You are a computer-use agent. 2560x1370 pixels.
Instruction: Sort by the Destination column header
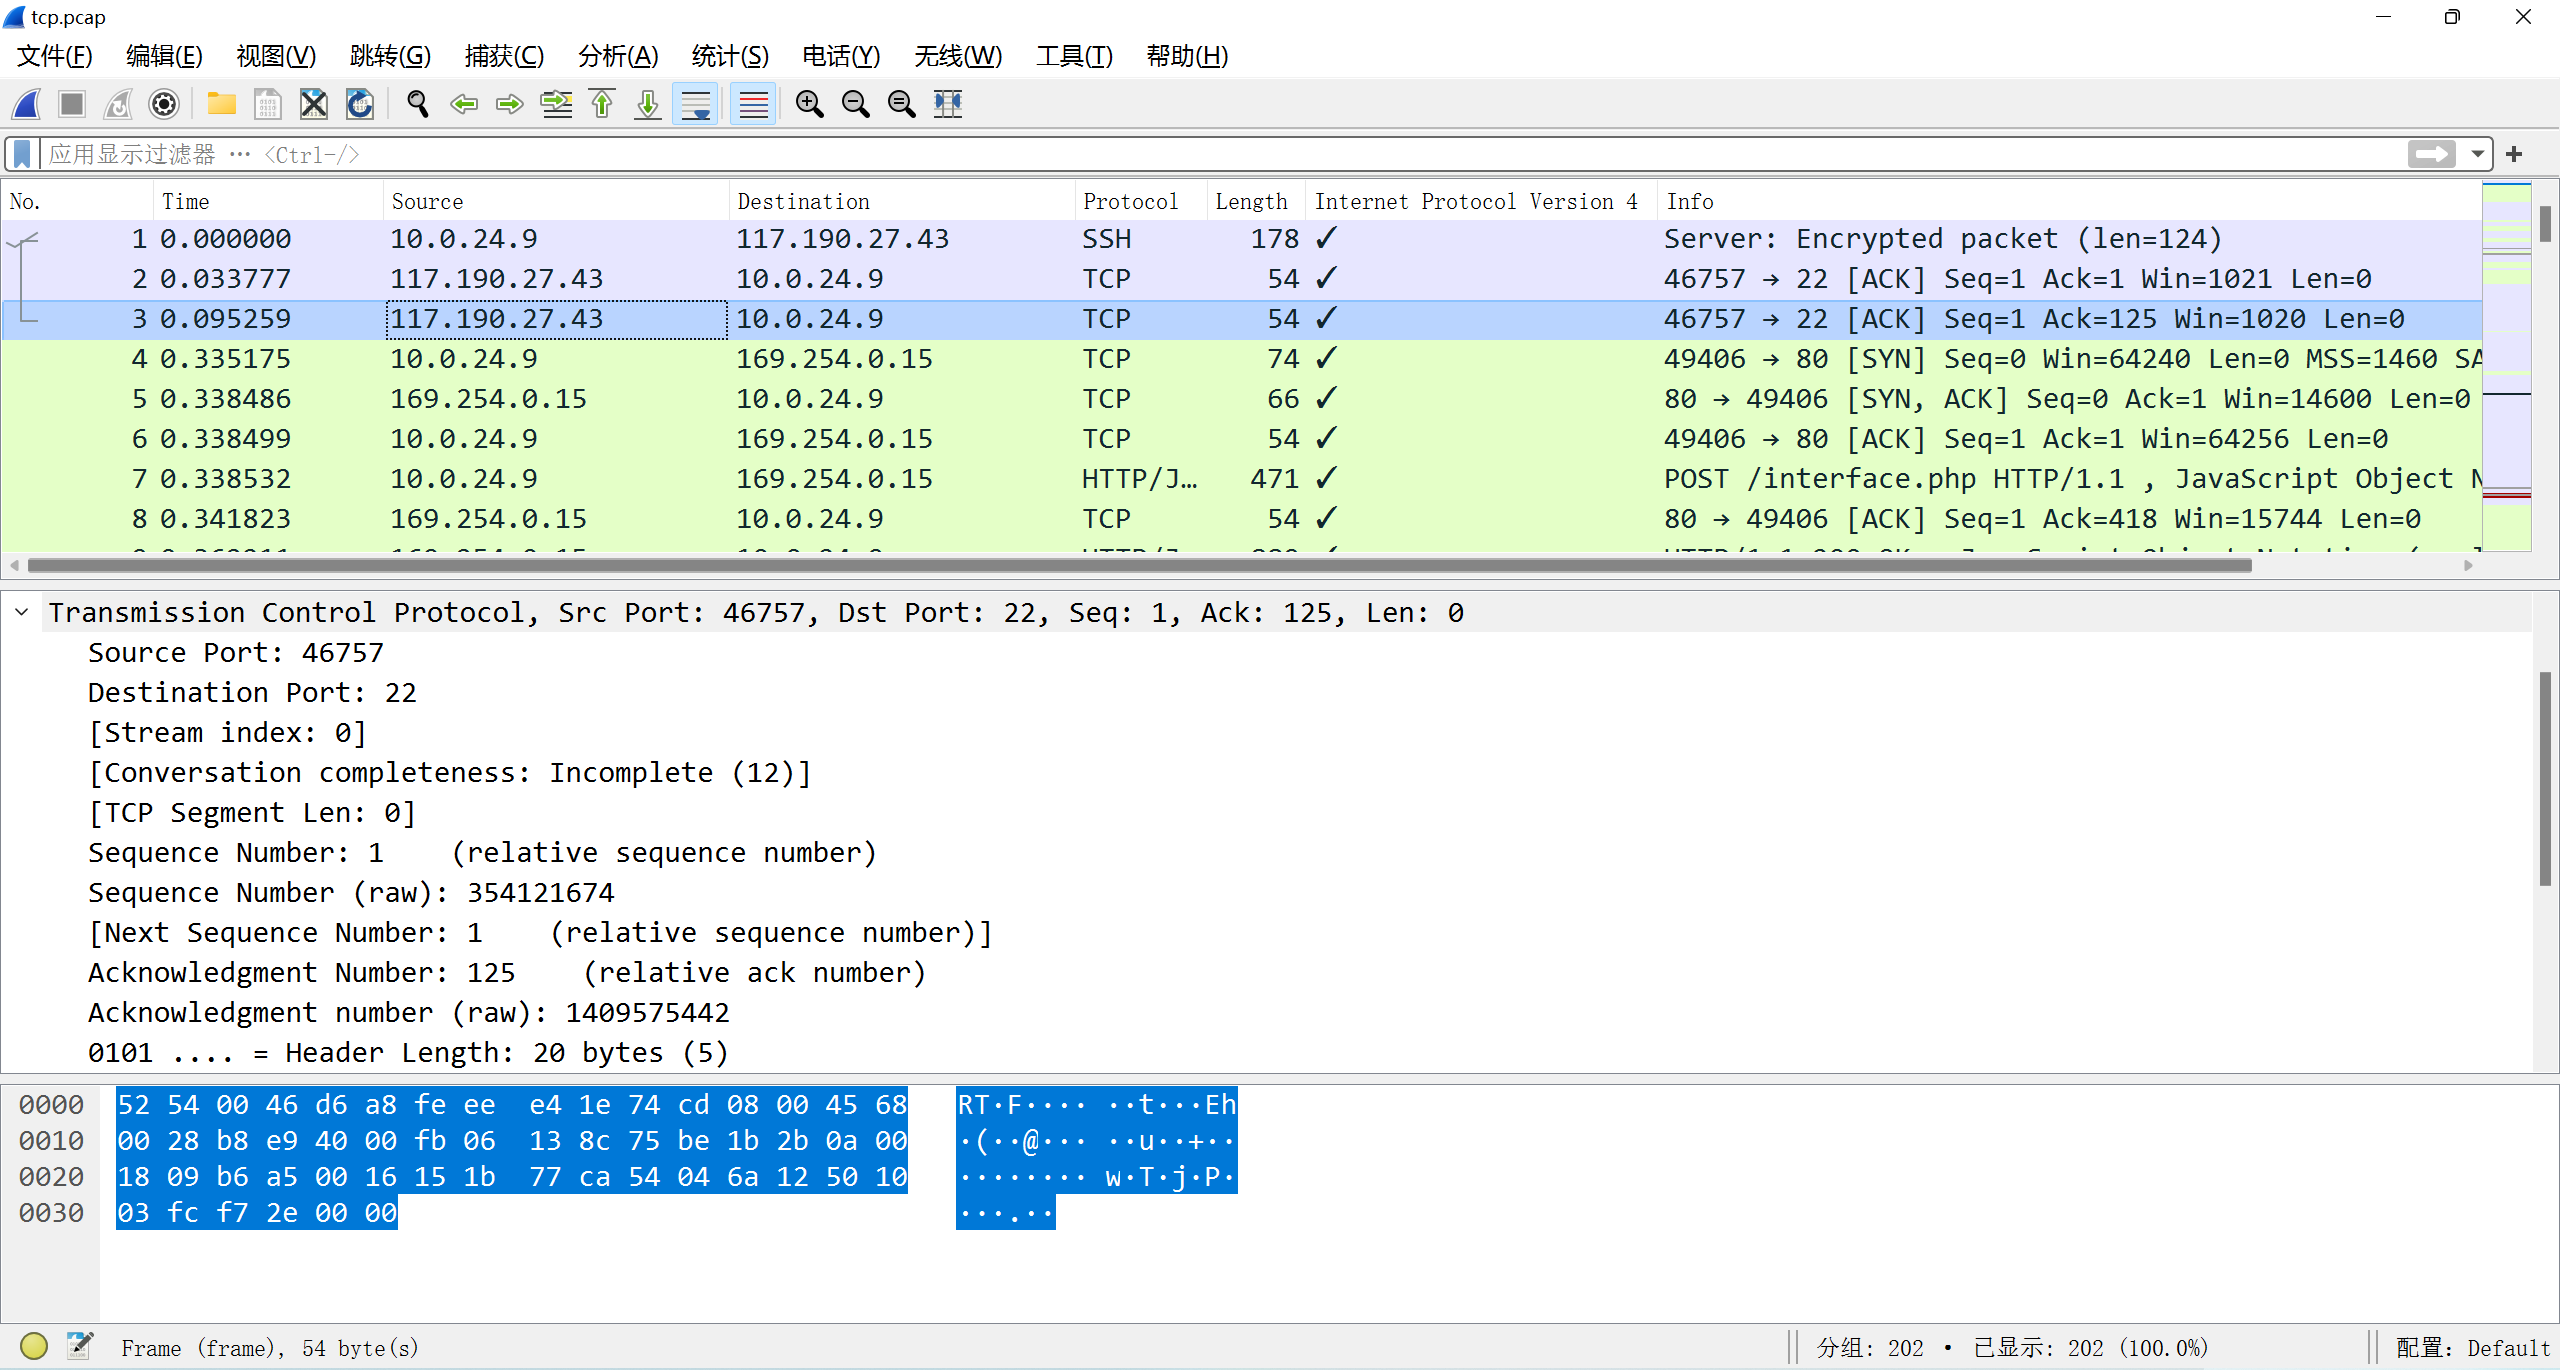coord(902,201)
